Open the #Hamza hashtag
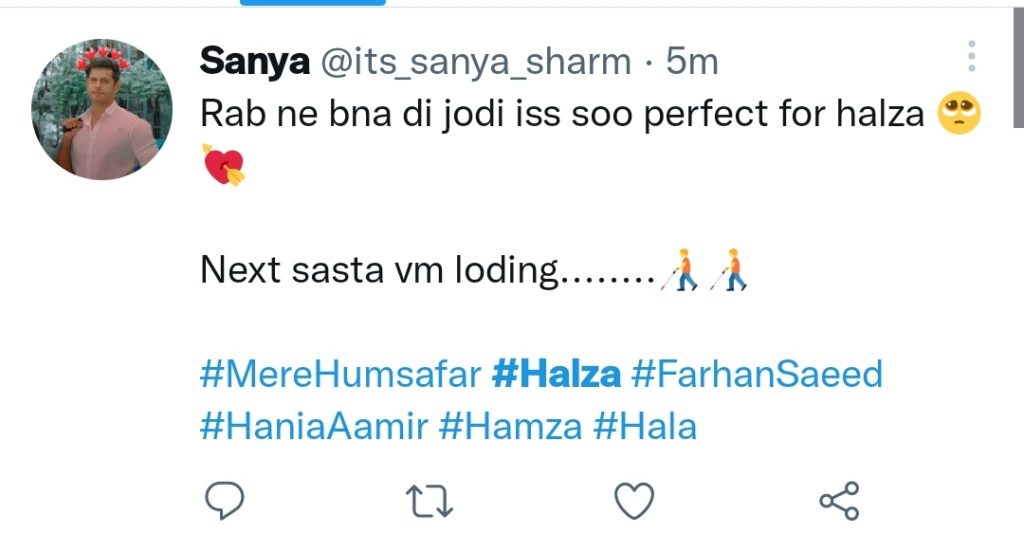Viewport: 1024px width, 533px height. pos(510,427)
